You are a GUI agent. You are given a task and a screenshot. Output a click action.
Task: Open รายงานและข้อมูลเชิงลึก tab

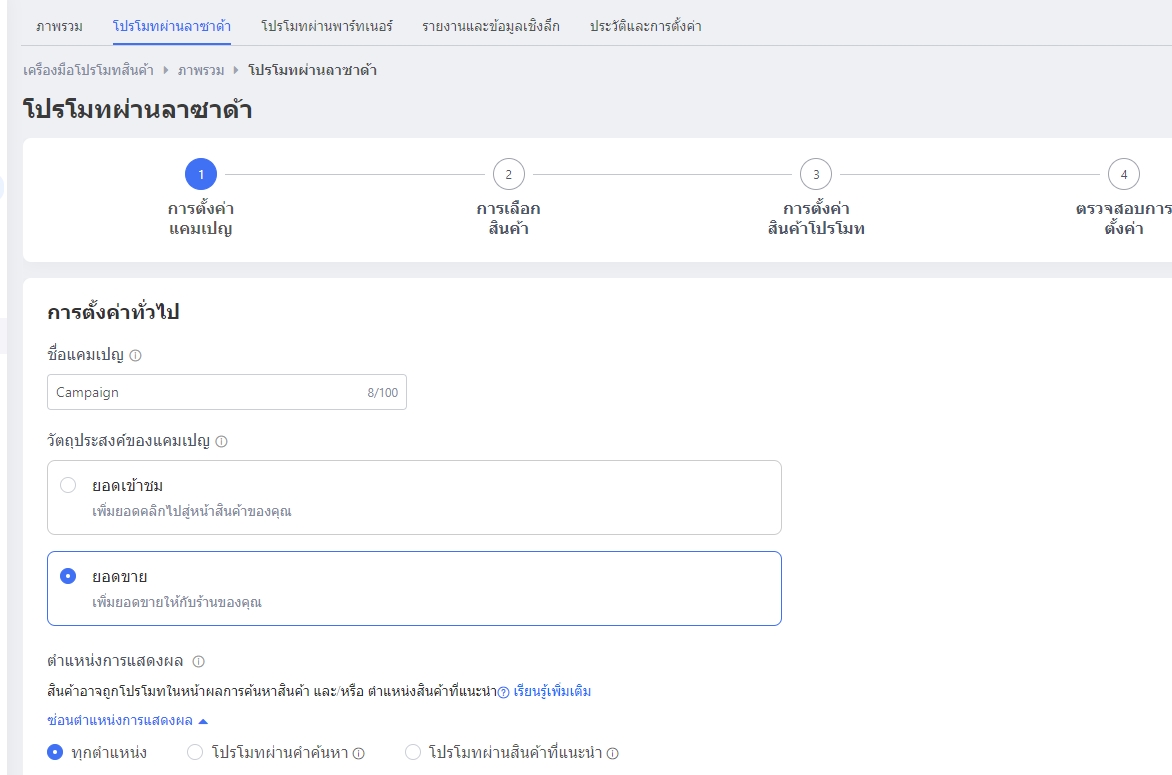pyautogui.click(x=491, y=26)
